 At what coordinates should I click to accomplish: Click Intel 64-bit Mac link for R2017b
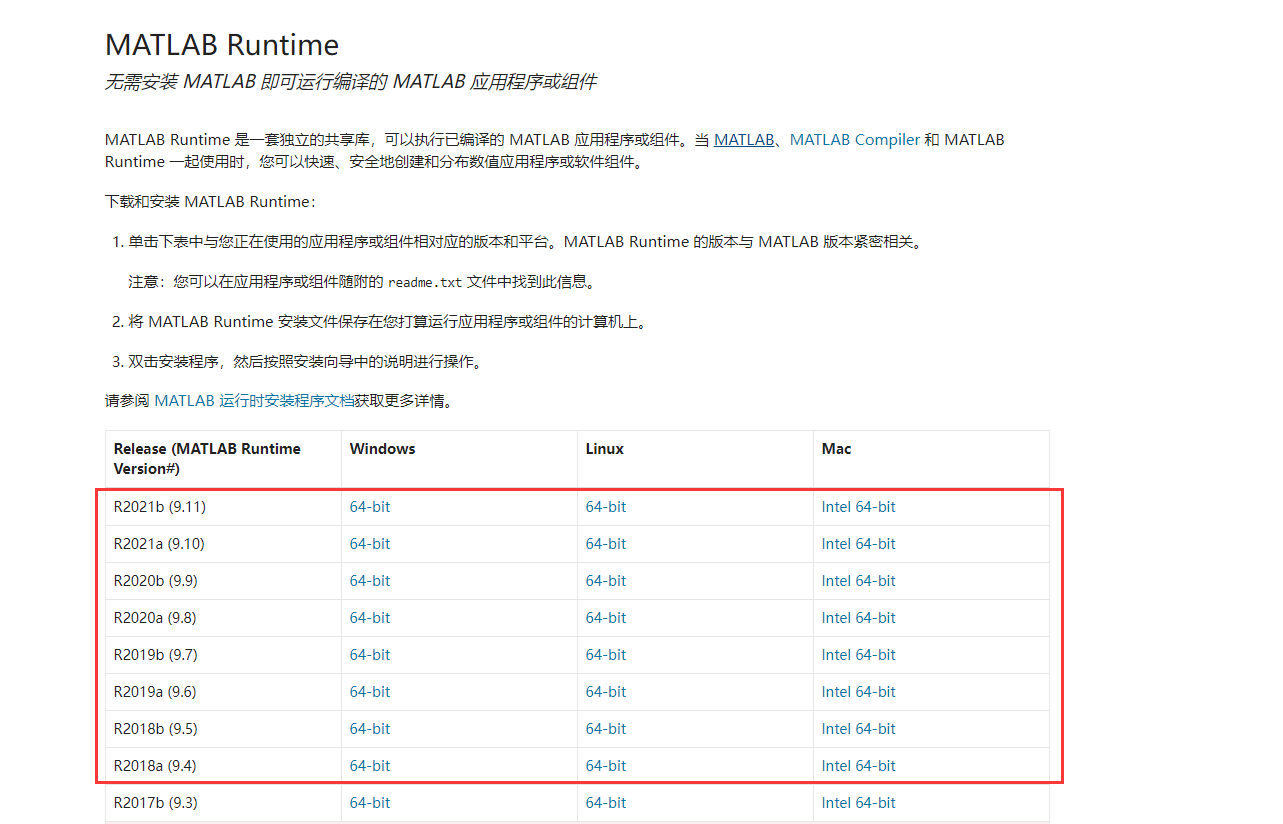tap(858, 802)
